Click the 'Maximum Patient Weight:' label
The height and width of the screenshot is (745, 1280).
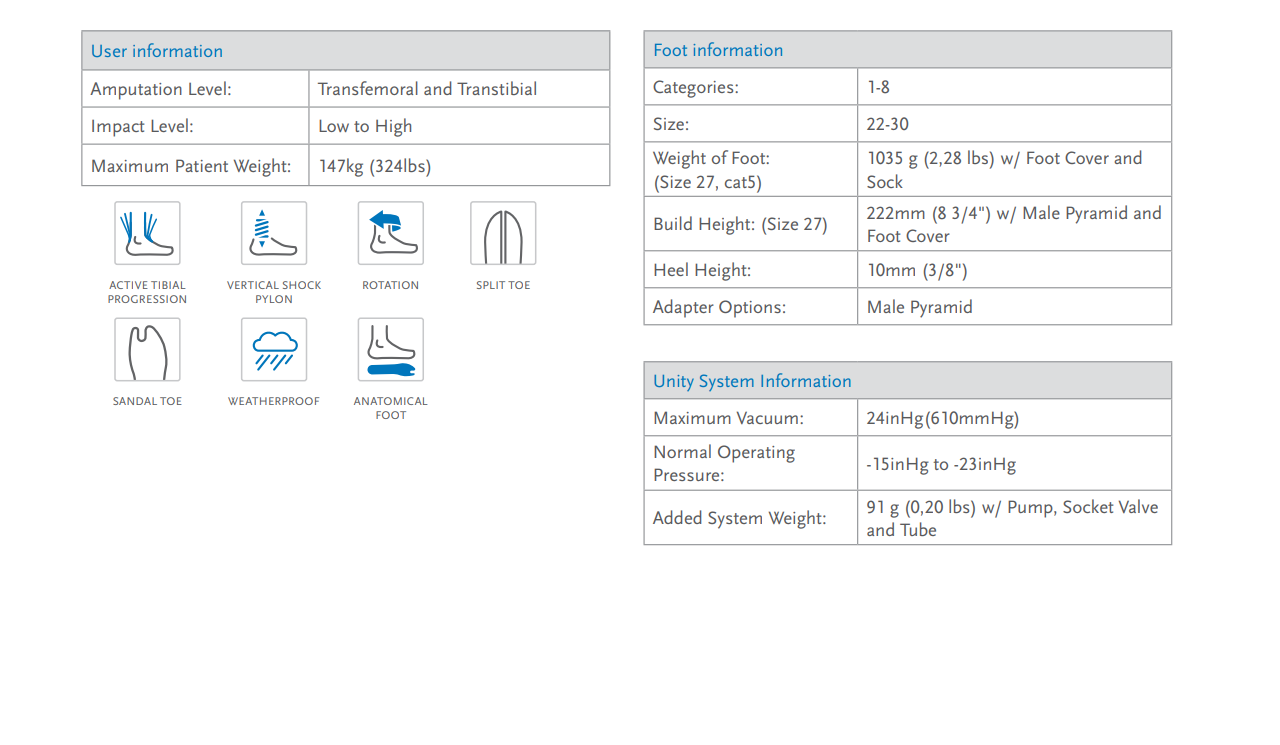(x=191, y=166)
